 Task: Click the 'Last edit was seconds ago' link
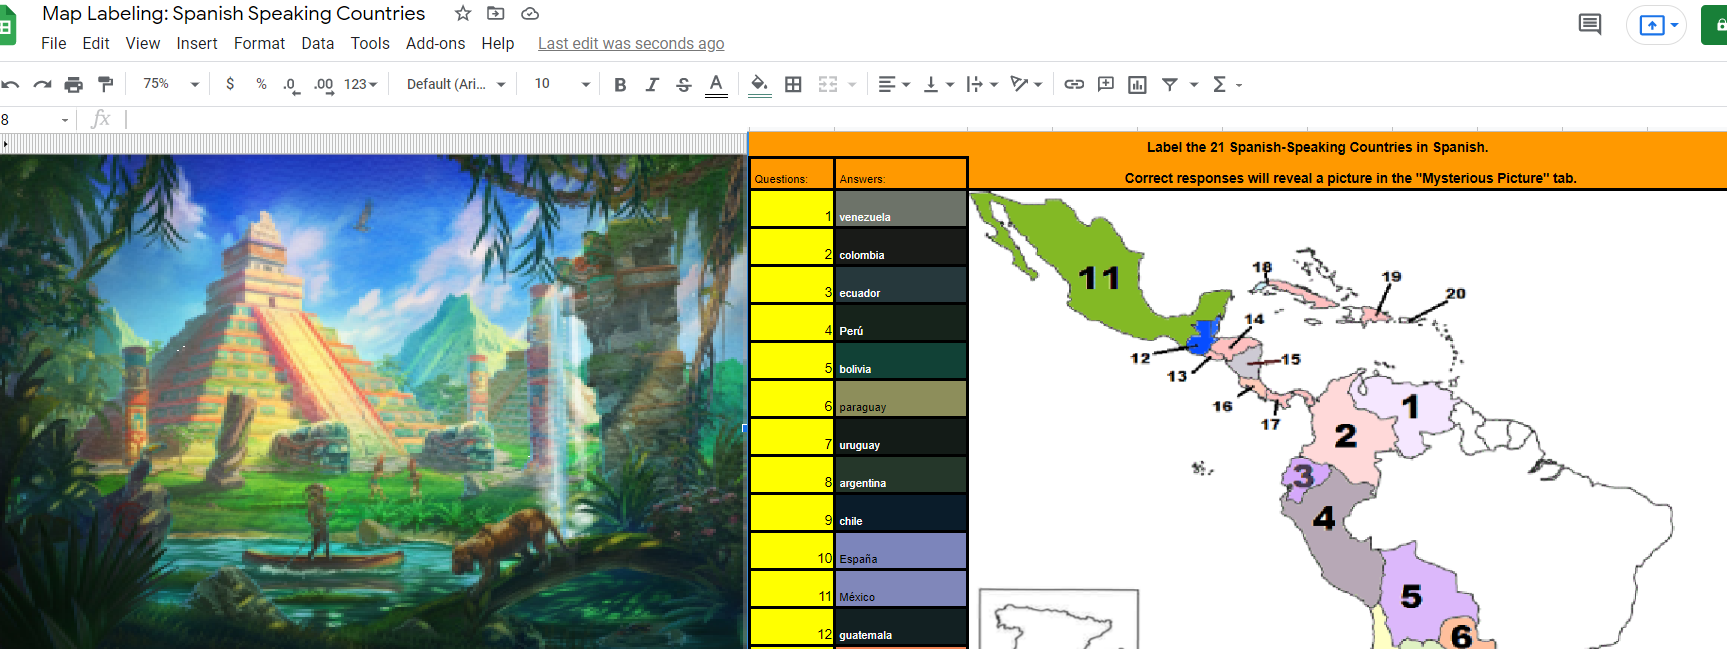coord(631,43)
